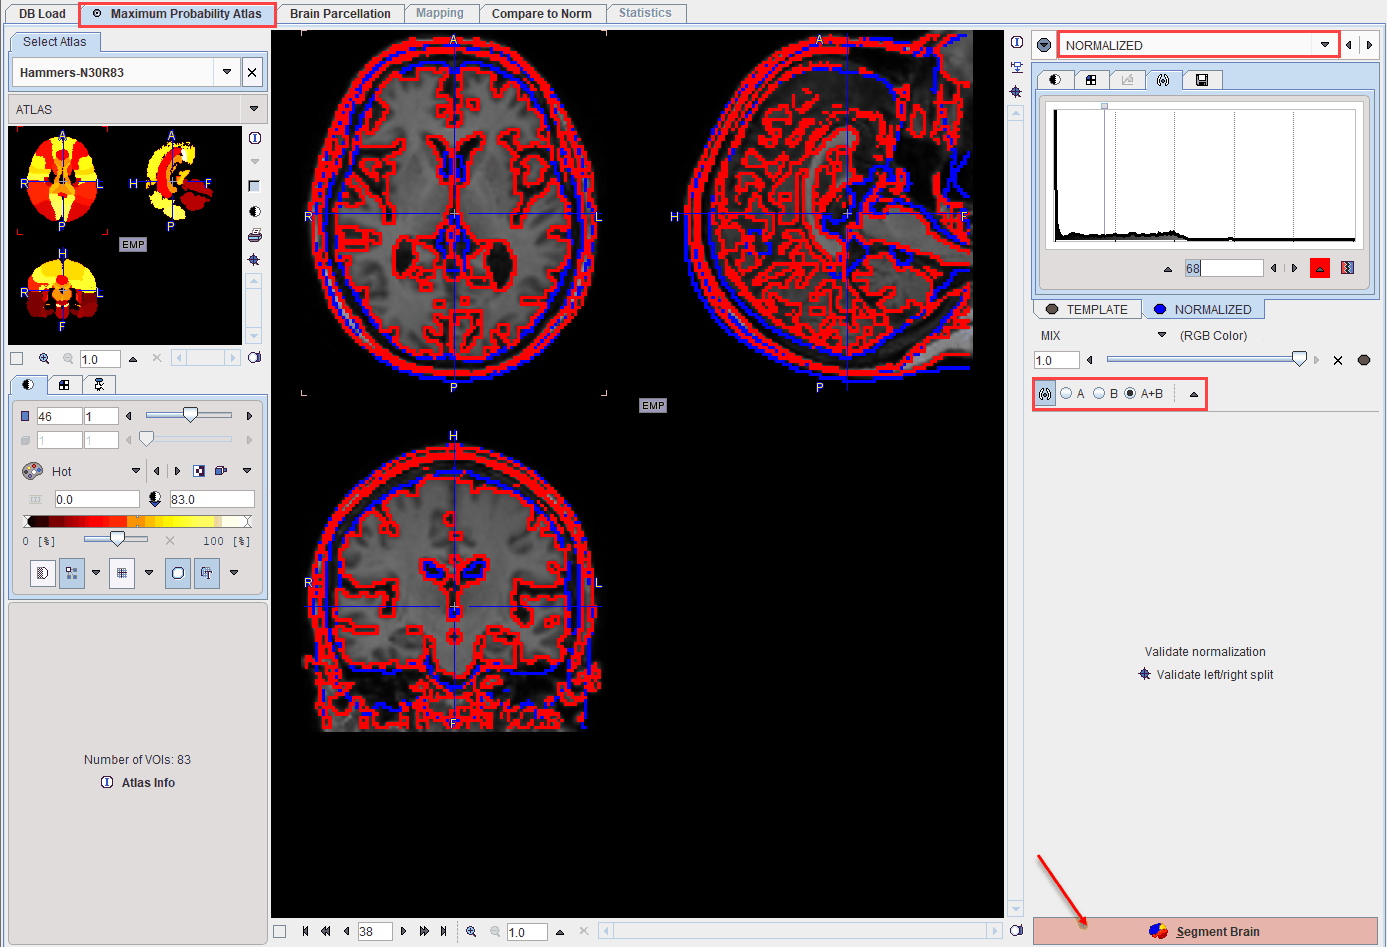1387x947 pixels.
Task: Open the NORMALIZED series dropdown at top right
Action: [x=1325, y=45]
